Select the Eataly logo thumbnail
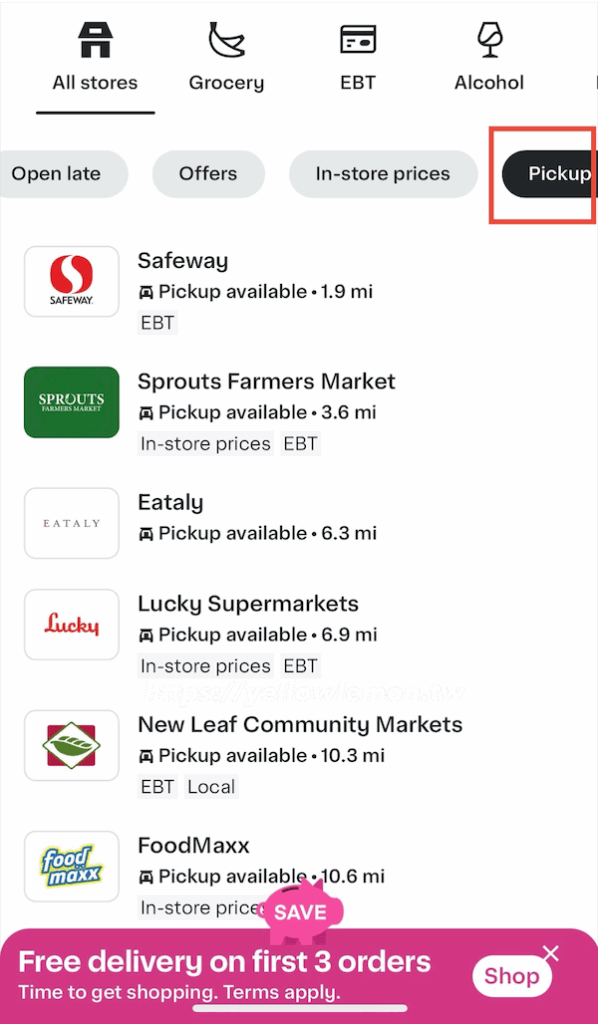Viewport: 598px width, 1024px height. coord(72,523)
